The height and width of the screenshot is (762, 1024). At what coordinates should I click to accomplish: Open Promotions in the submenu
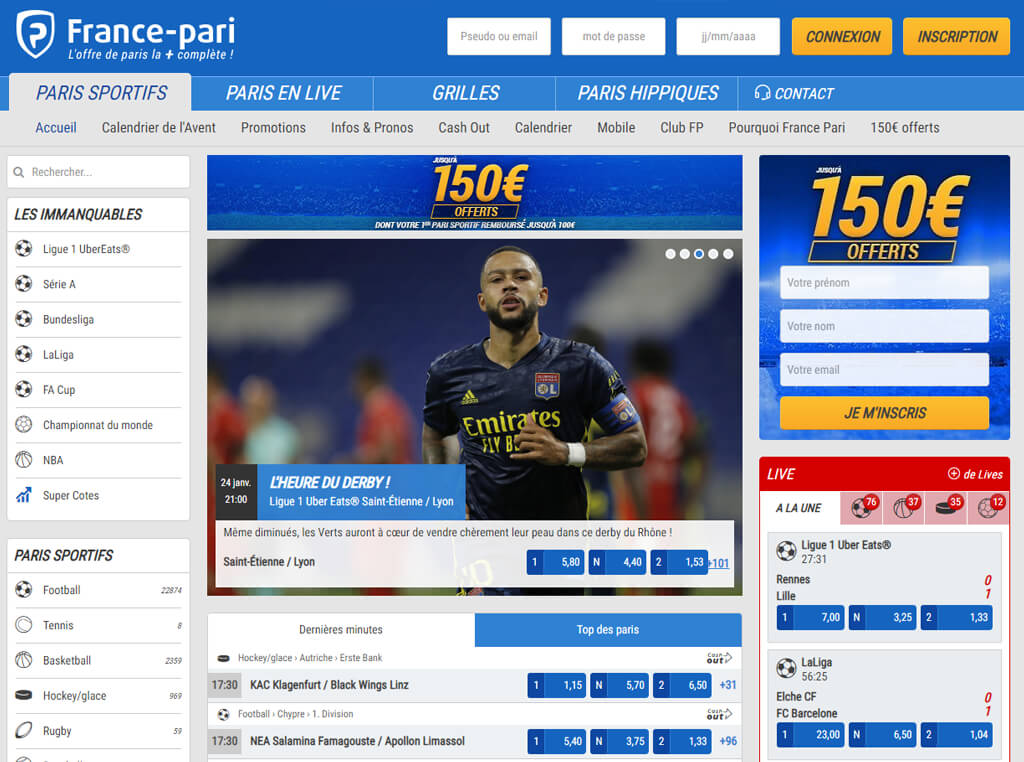point(273,127)
